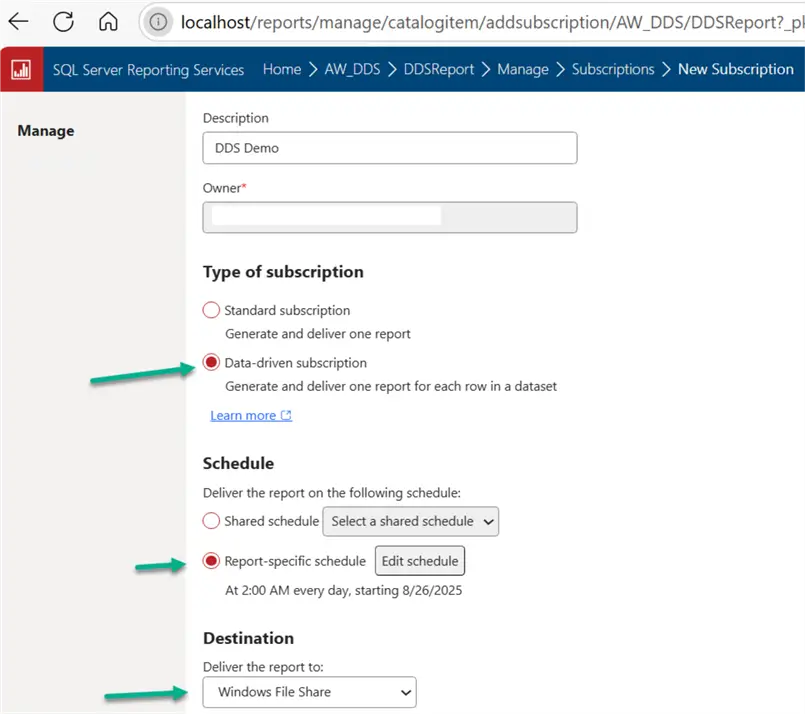
Task: Click the external link icon beside Learn more
Action: pos(286,416)
